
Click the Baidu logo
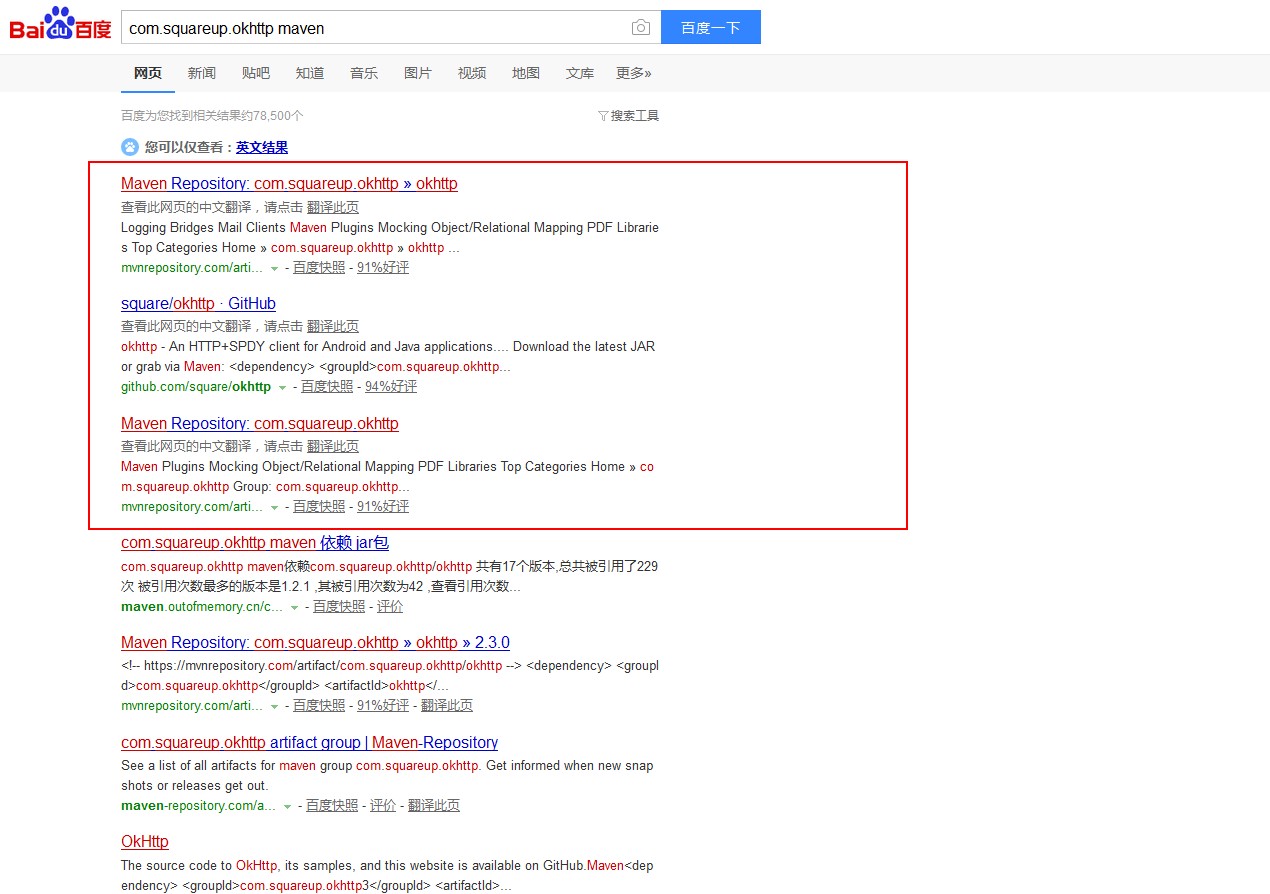(60, 24)
